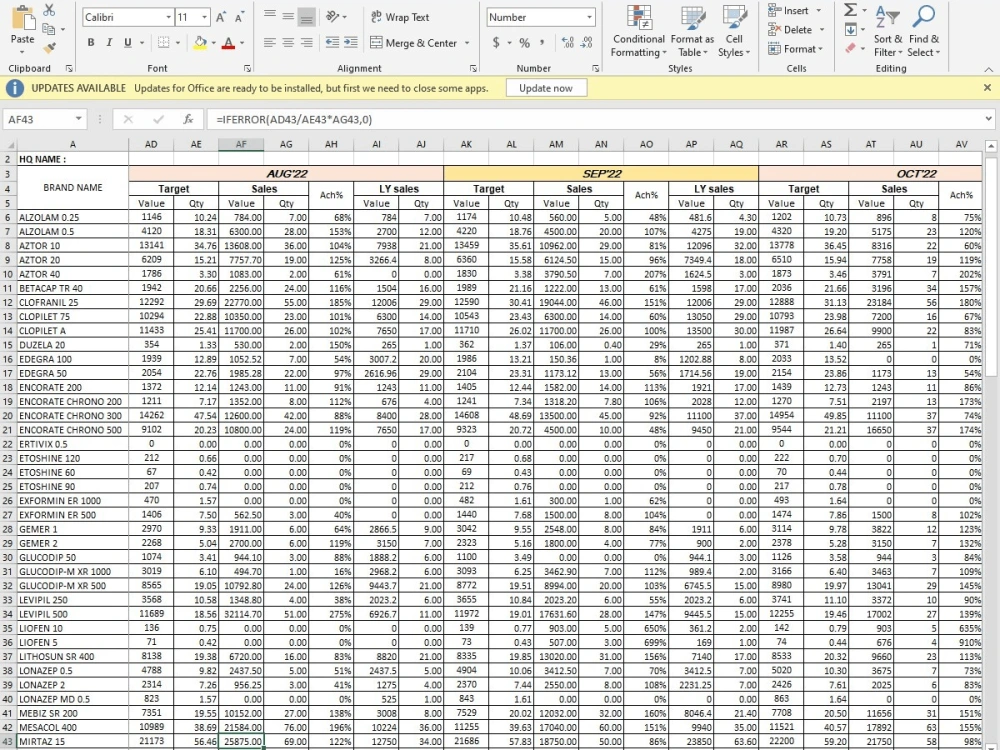Click the Clear eraser icon
The image size is (1000, 750).
(x=850, y=48)
